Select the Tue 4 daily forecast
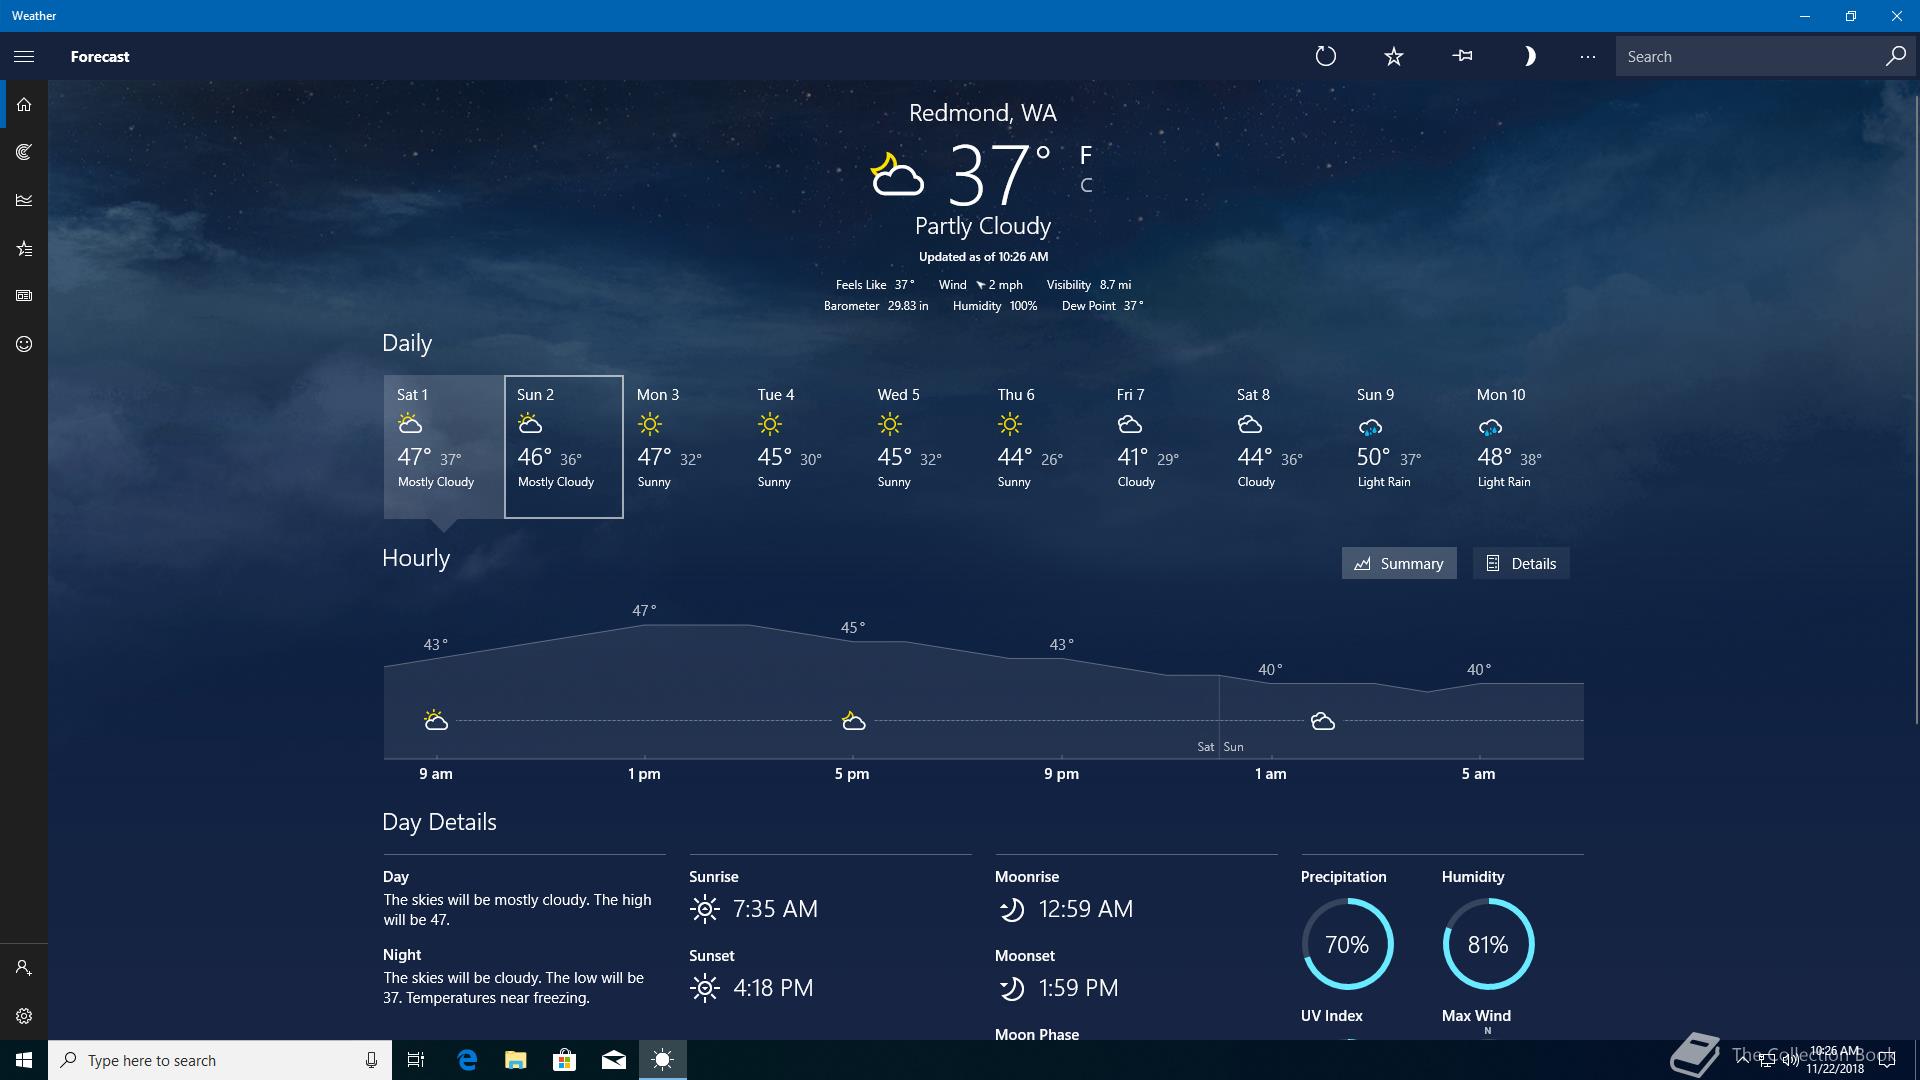 tap(803, 447)
